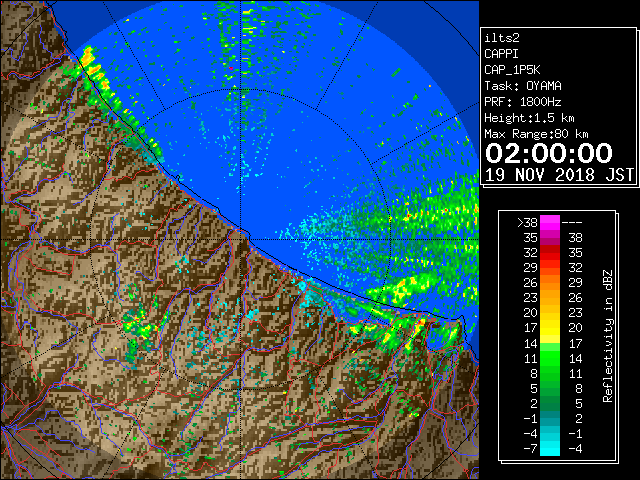
Task: Click the 'Max Range:80 km' line
Action: click(x=536, y=134)
